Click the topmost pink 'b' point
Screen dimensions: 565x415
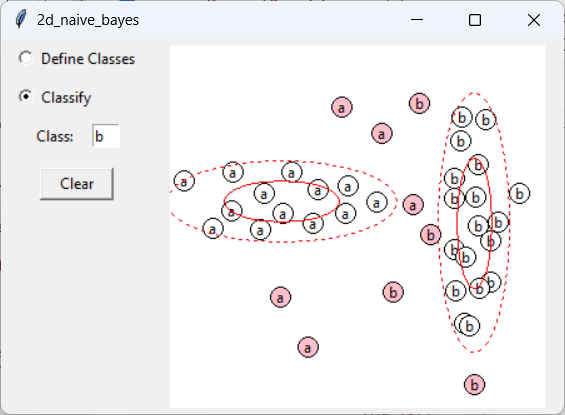tap(419, 103)
